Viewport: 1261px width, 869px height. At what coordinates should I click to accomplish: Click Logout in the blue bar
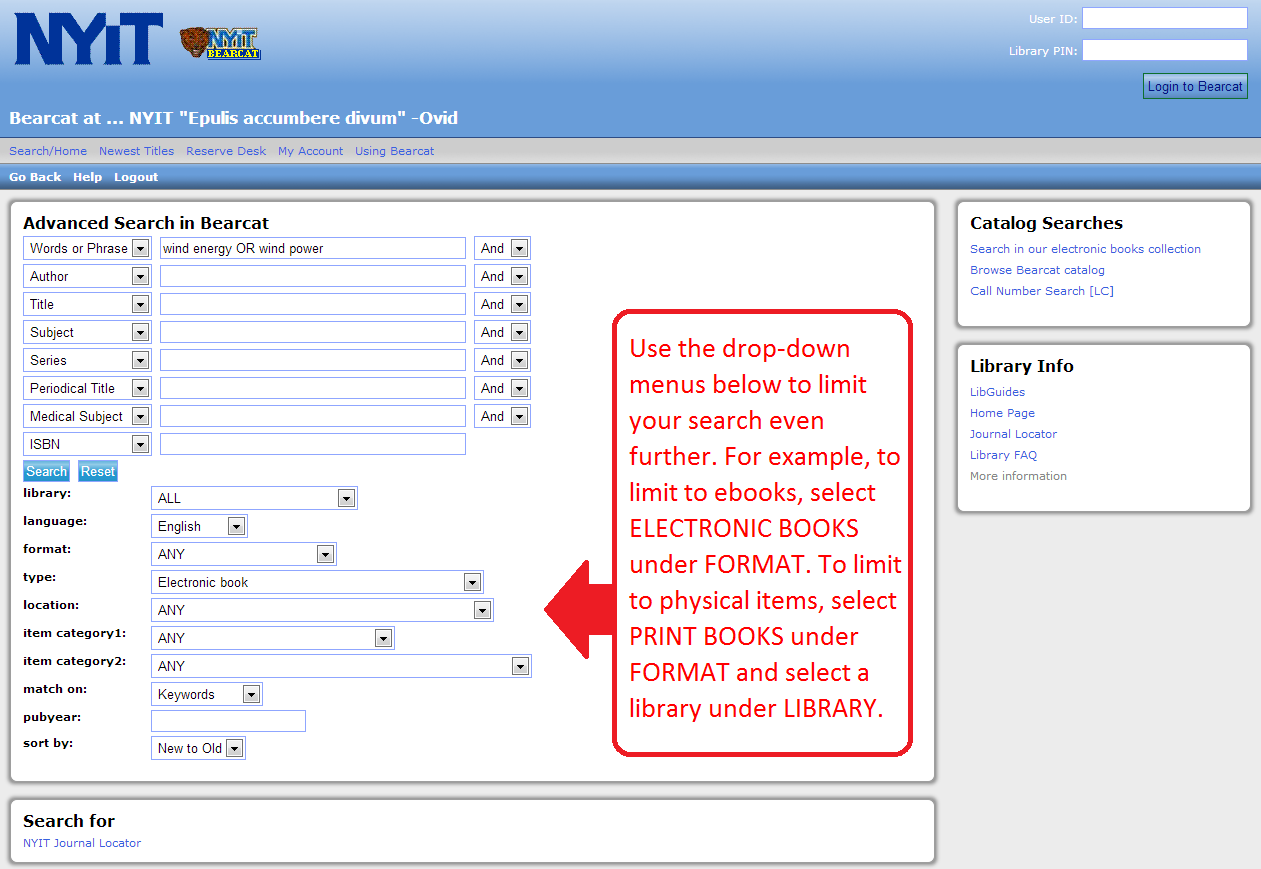coord(136,177)
